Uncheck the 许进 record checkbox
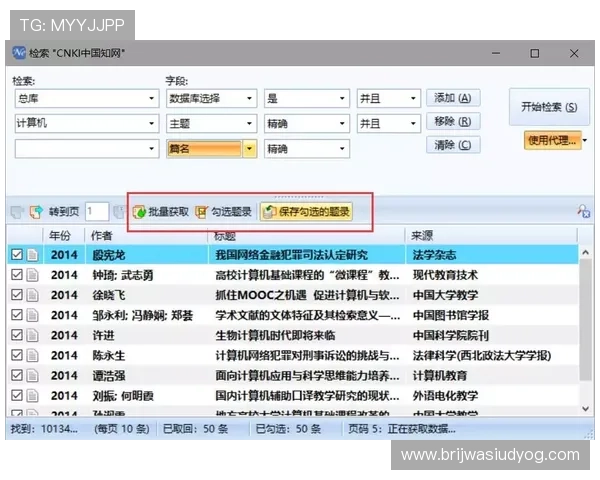The height and width of the screenshot is (480, 600). pyautogui.click(x=17, y=335)
